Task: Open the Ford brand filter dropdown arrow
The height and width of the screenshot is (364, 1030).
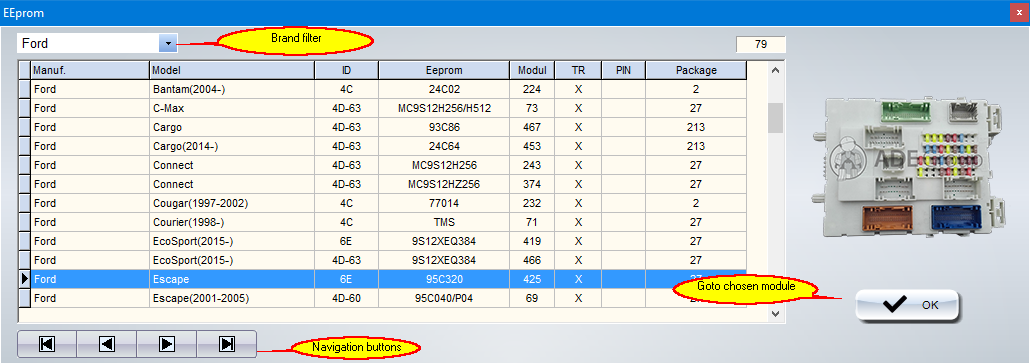Action: tap(168, 43)
